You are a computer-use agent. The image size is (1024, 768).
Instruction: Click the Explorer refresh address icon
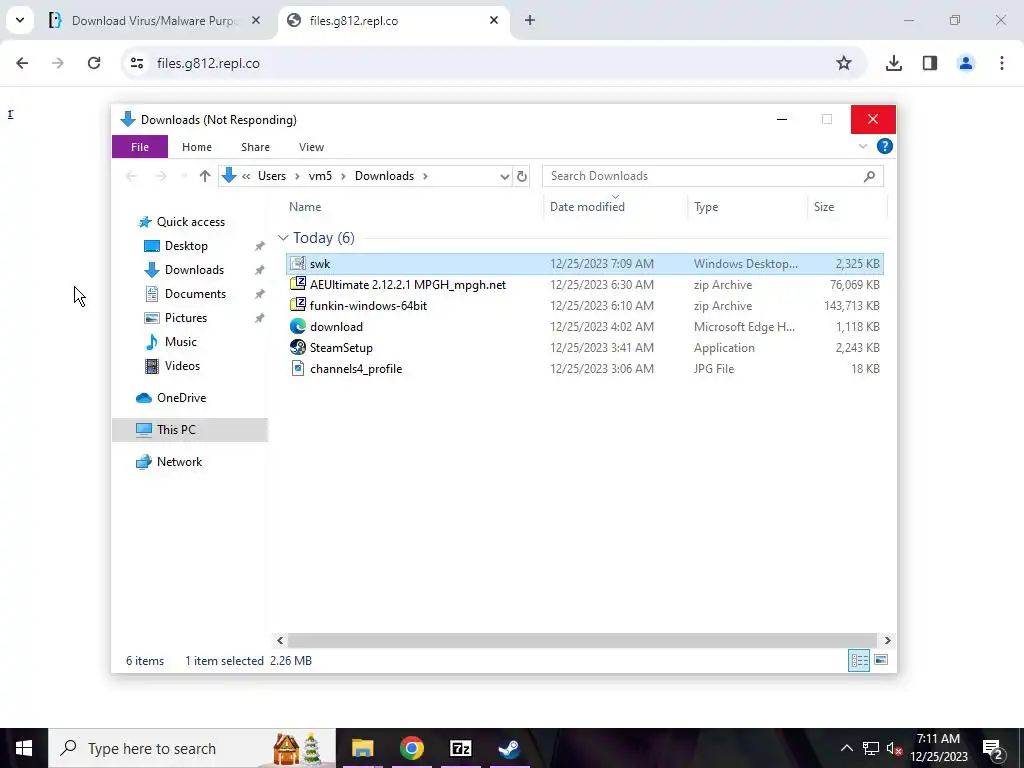521,176
